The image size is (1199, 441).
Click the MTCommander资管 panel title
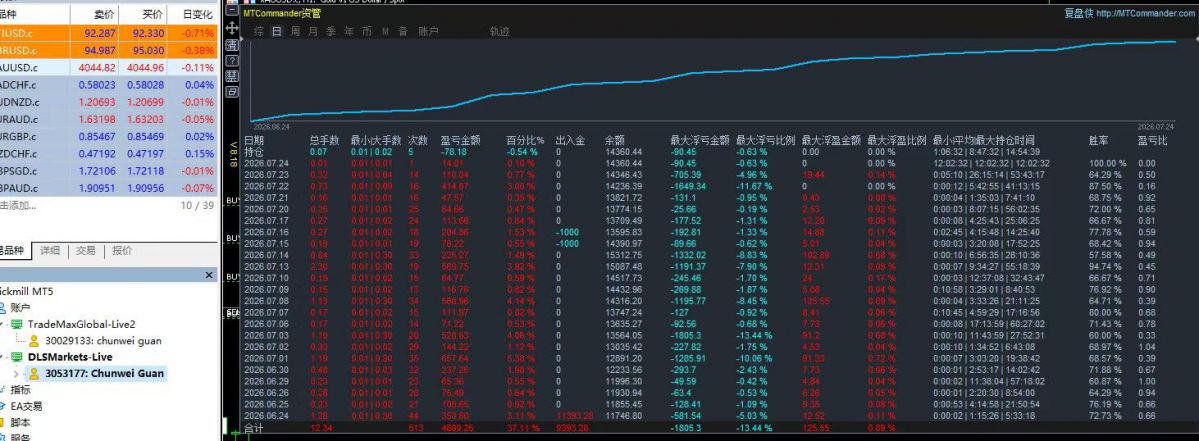282,13
